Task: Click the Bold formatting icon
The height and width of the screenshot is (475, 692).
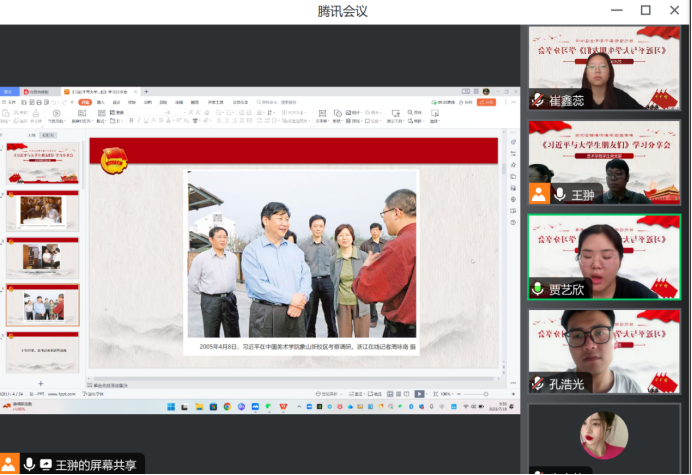Action: [131, 121]
